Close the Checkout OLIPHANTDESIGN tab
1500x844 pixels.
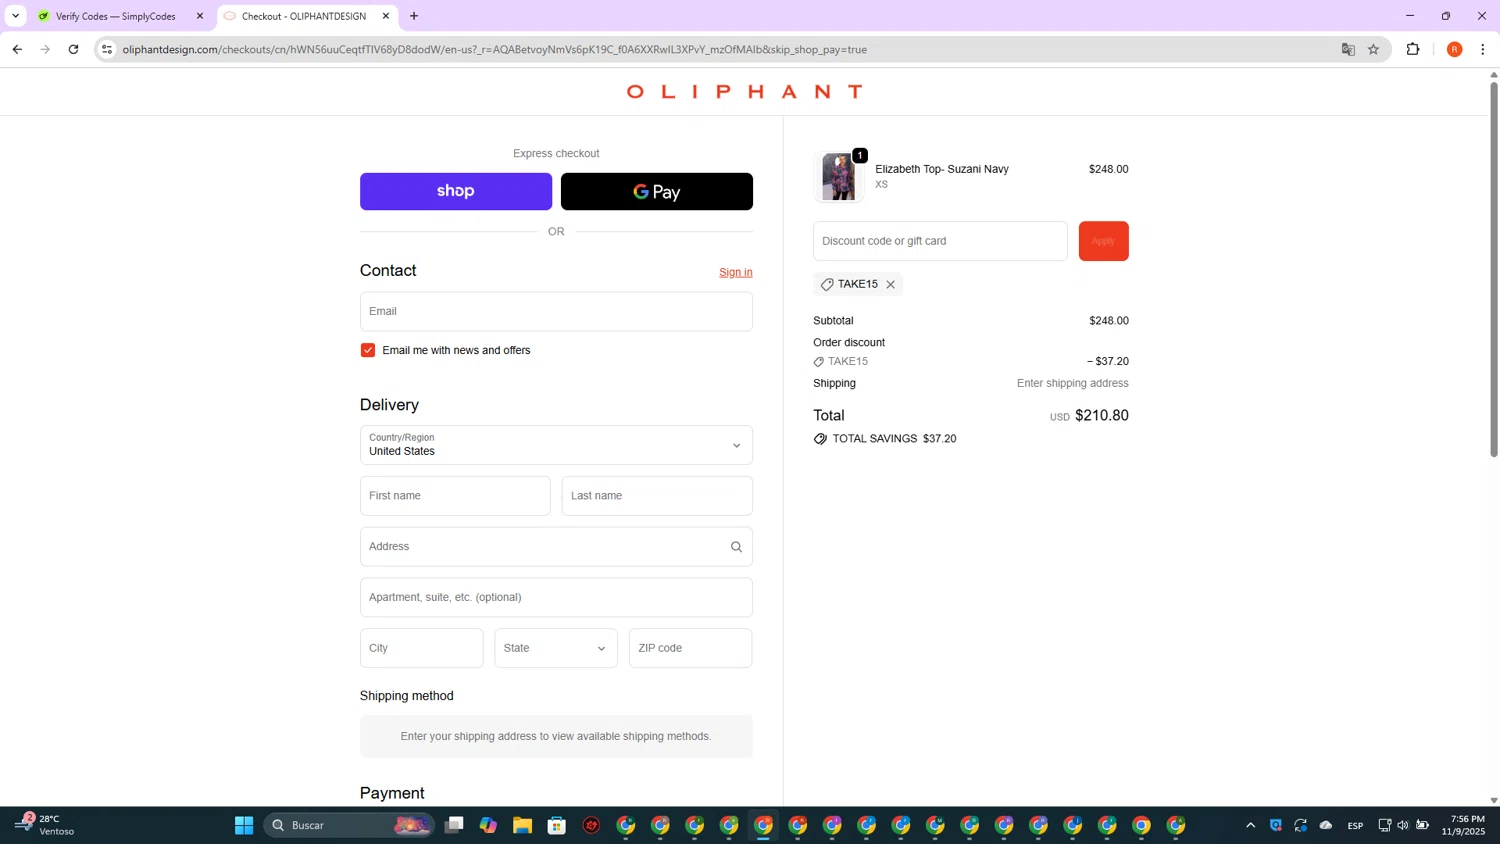click(x=386, y=16)
